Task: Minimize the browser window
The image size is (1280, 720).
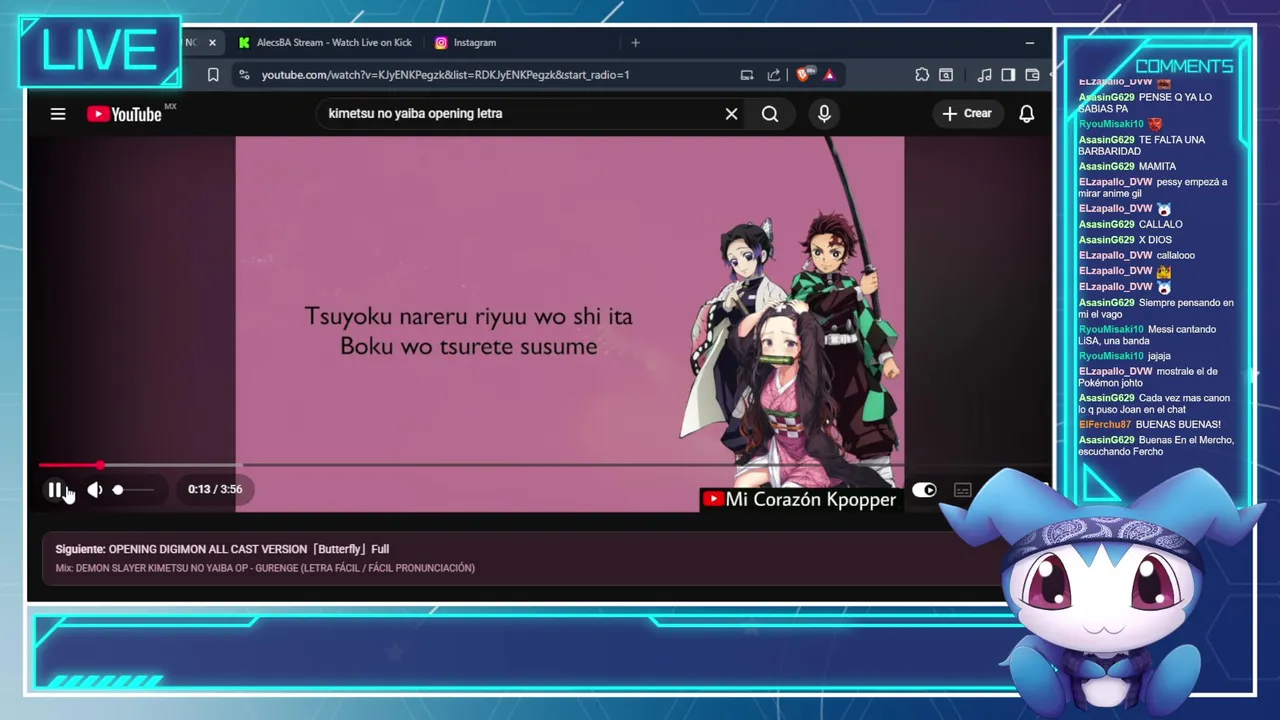Action: pyautogui.click(x=1030, y=43)
